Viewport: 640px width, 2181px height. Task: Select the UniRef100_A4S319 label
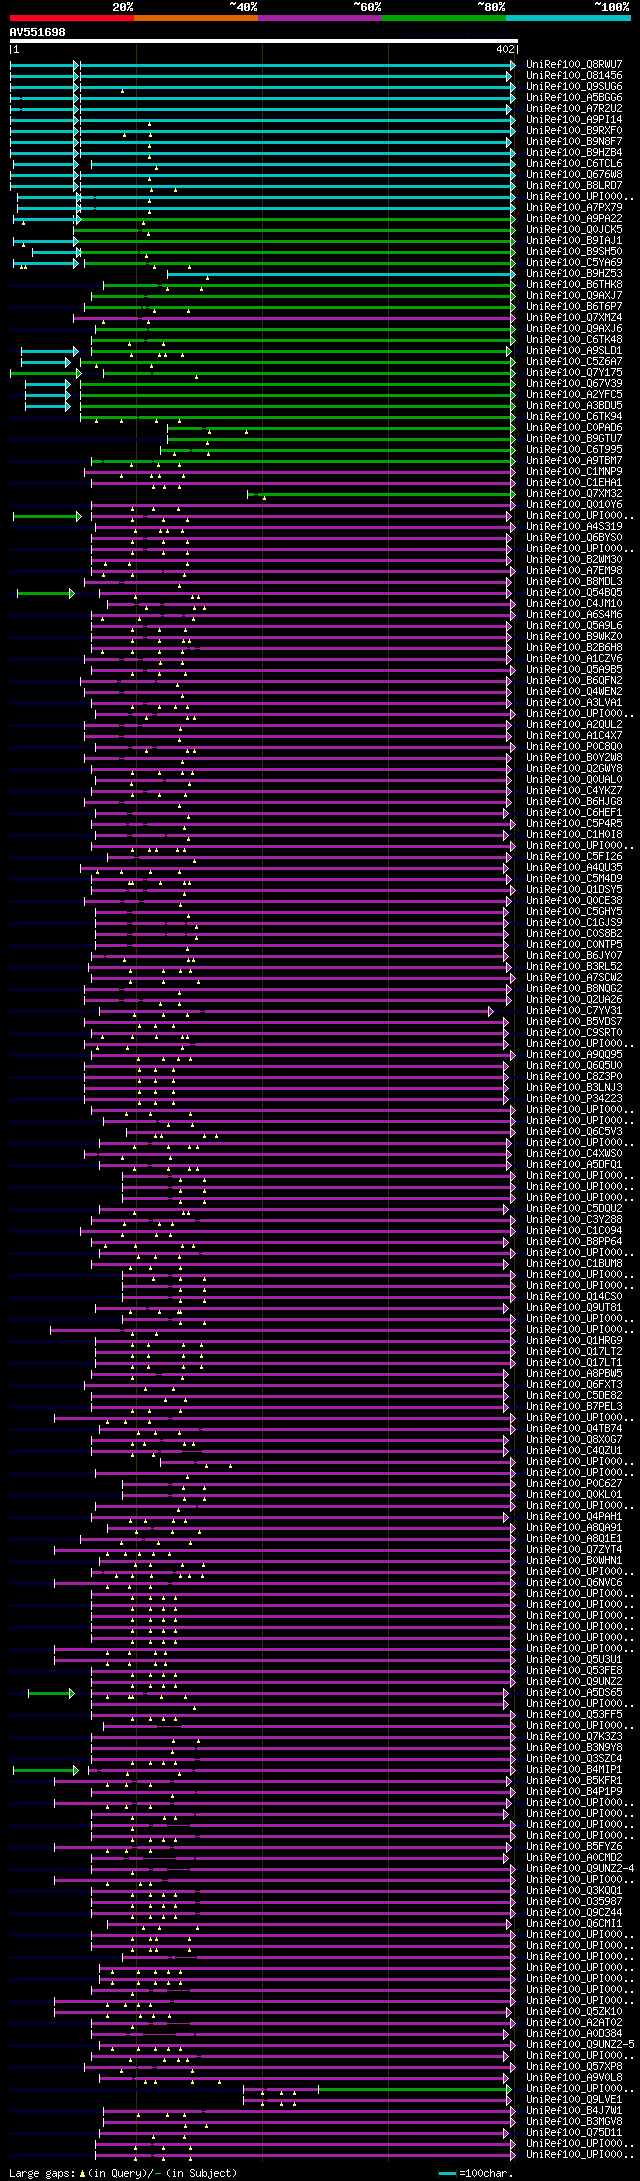574,527
